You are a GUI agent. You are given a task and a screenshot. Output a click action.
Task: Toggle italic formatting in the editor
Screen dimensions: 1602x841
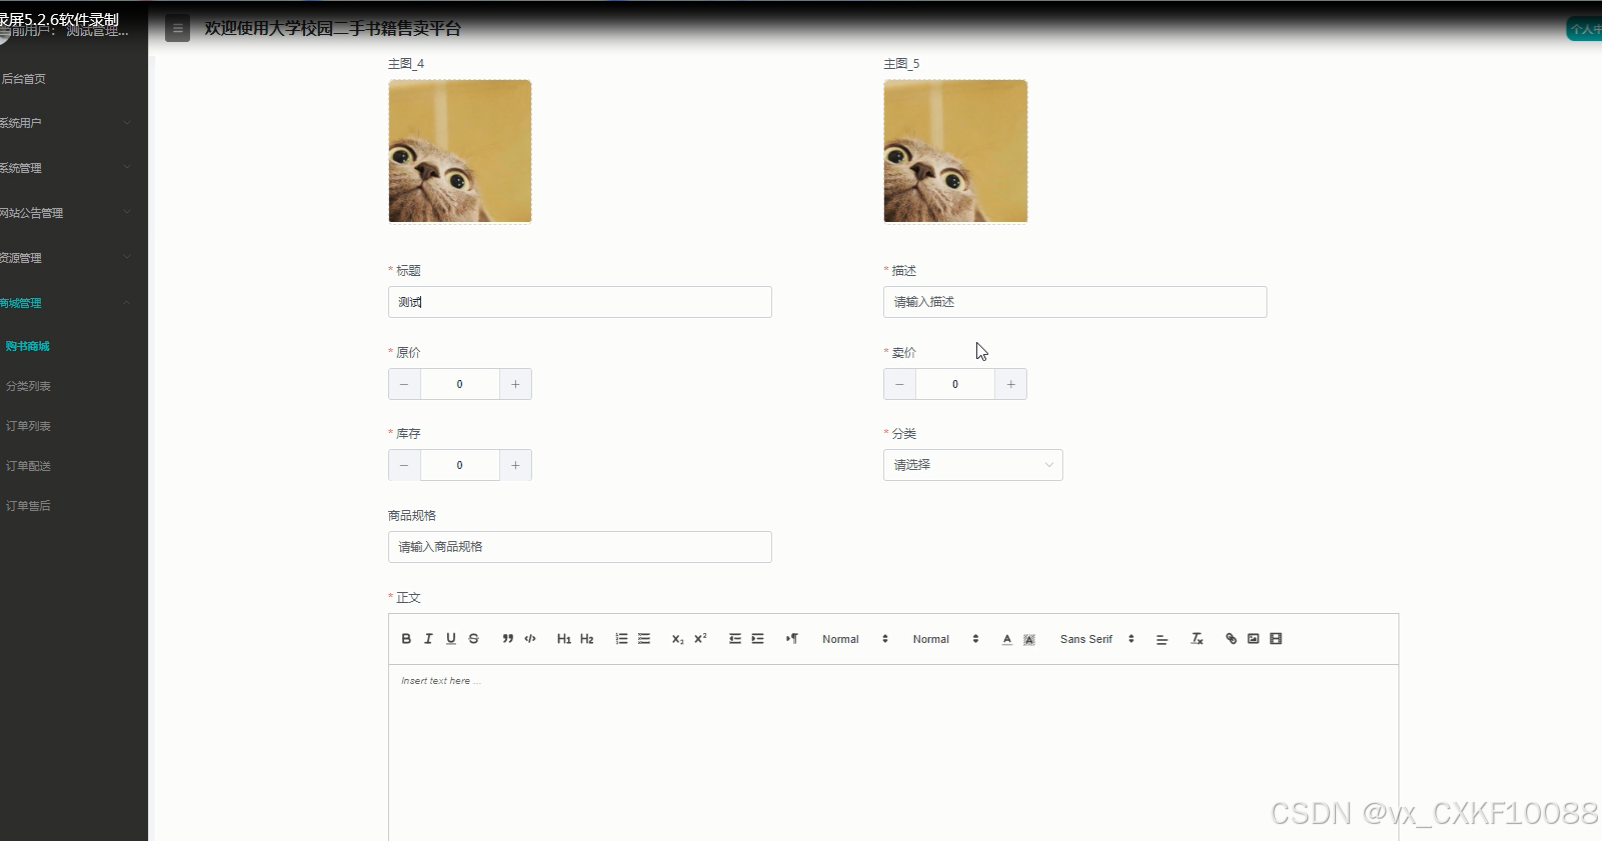(x=428, y=639)
